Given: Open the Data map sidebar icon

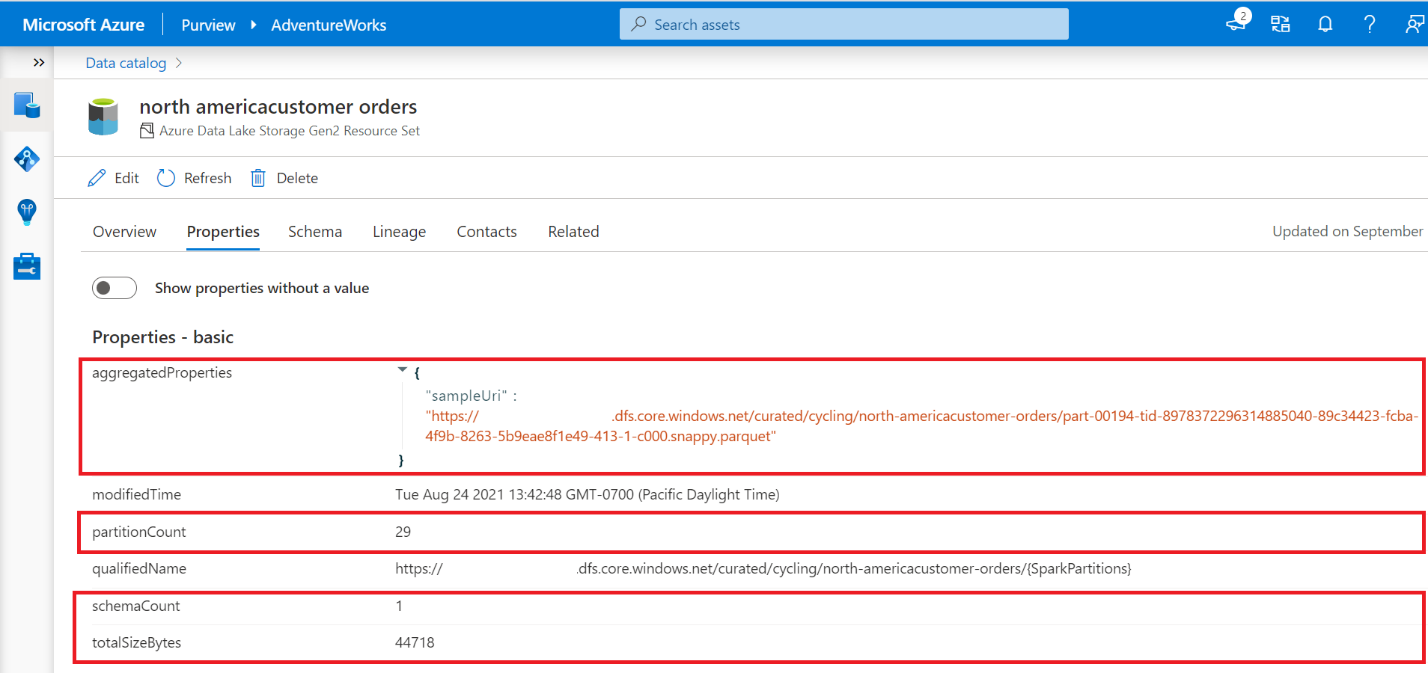Looking at the screenshot, I should [x=27, y=158].
